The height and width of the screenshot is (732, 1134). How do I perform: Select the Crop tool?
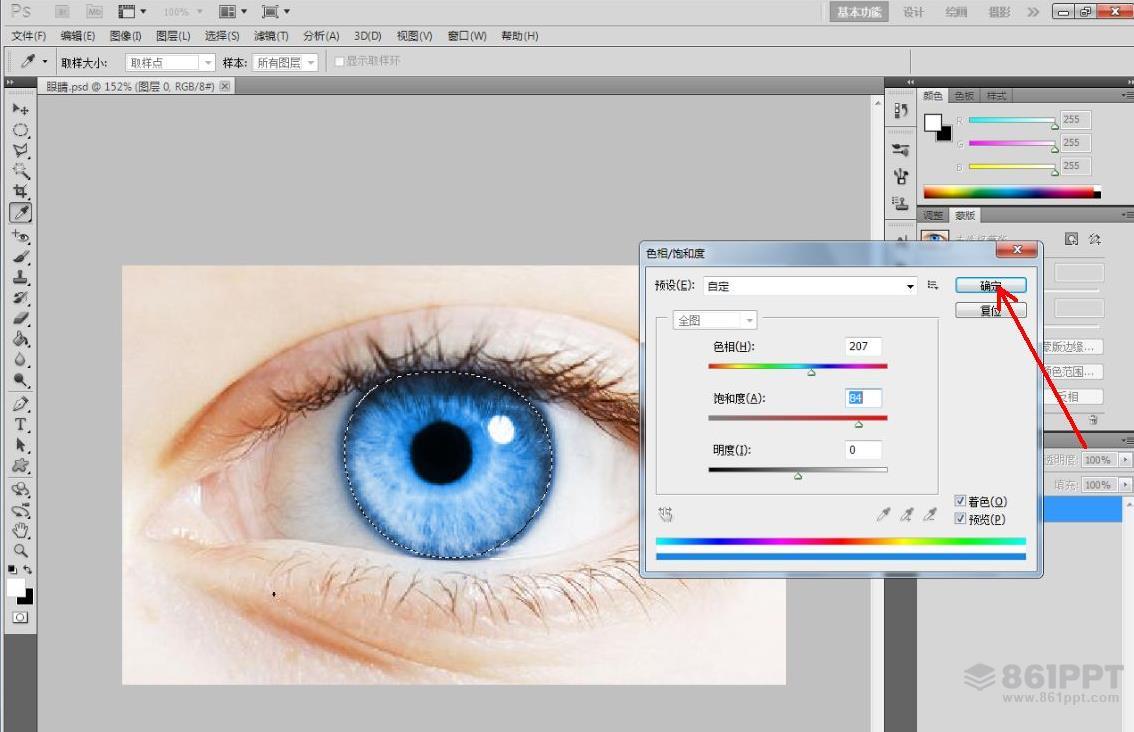[x=20, y=191]
